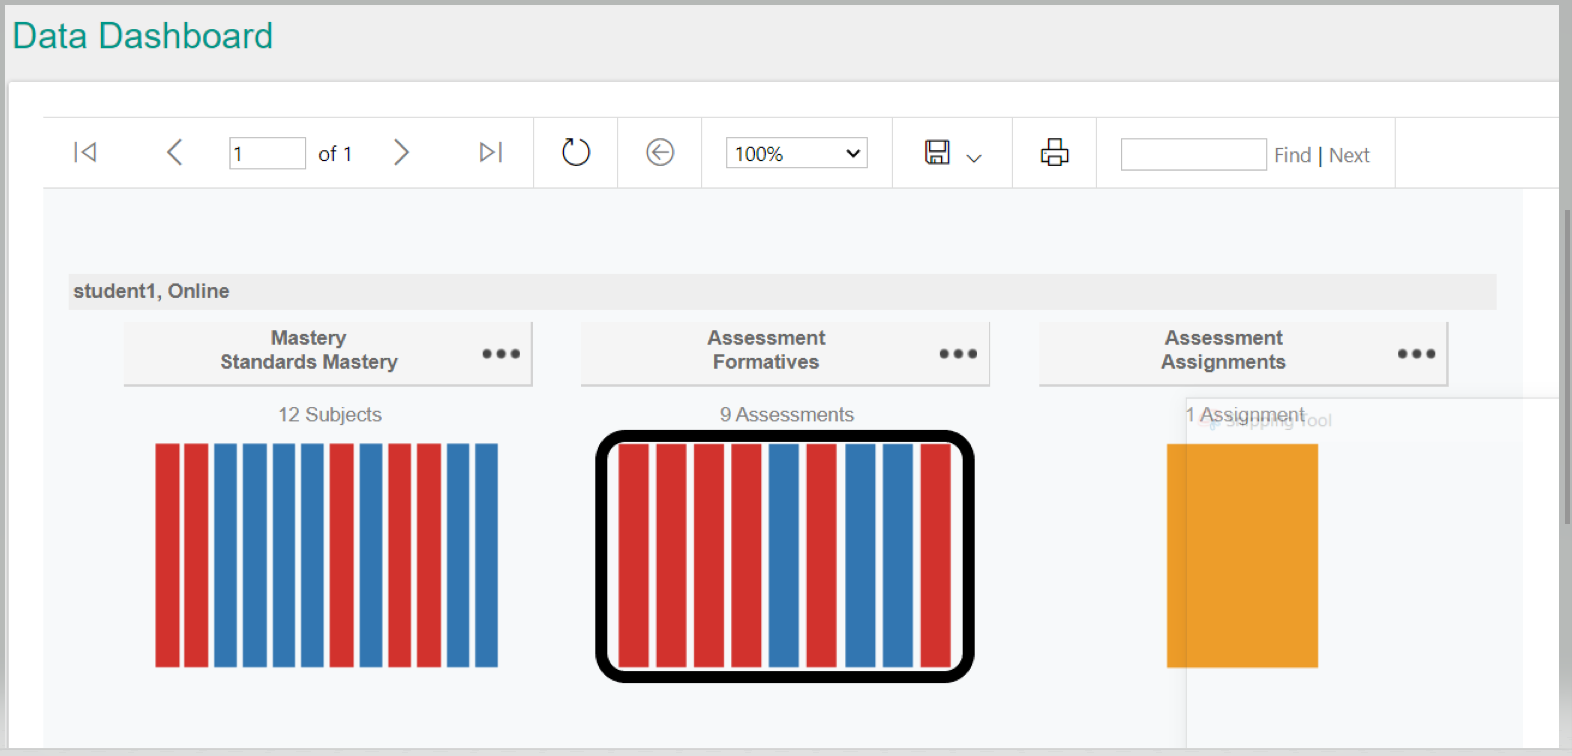Image resolution: width=1572 pixels, height=756 pixels.
Task: Refresh the report
Action: pyautogui.click(x=576, y=153)
